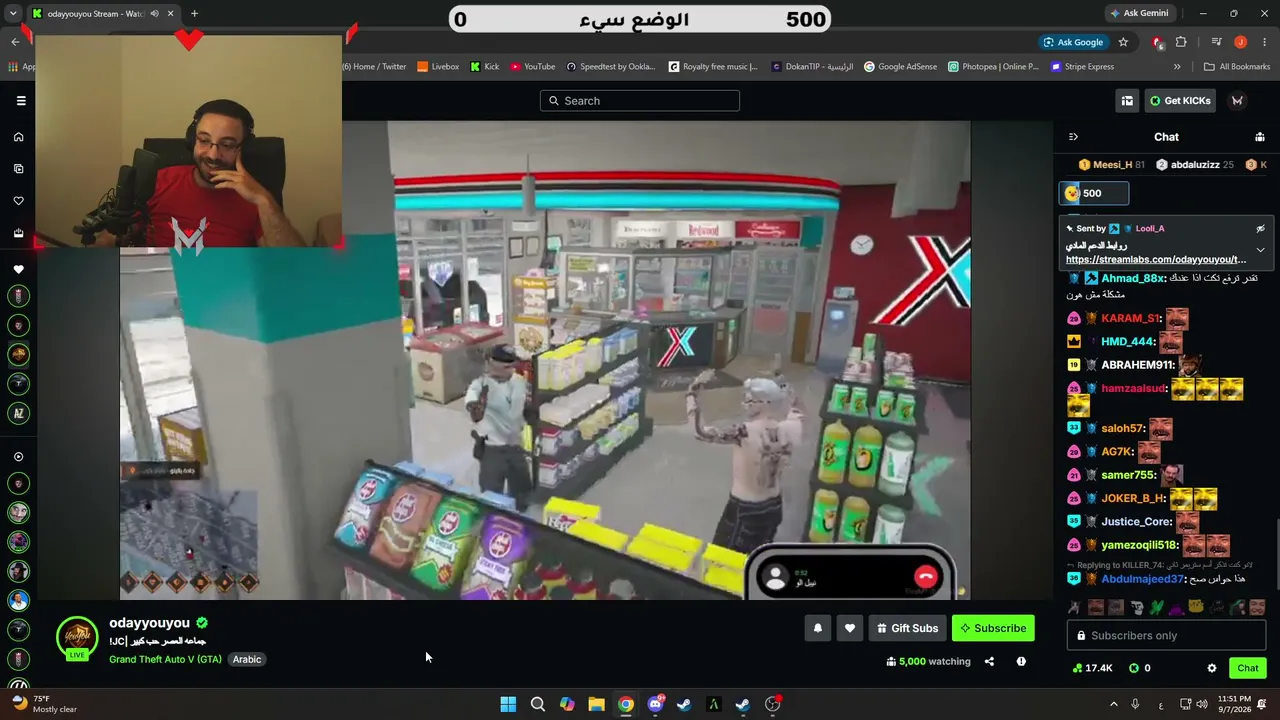The height and width of the screenshot is (720, 1280).
Task: Open Chrome three-dot menu
Action: tap(1265, 42)
